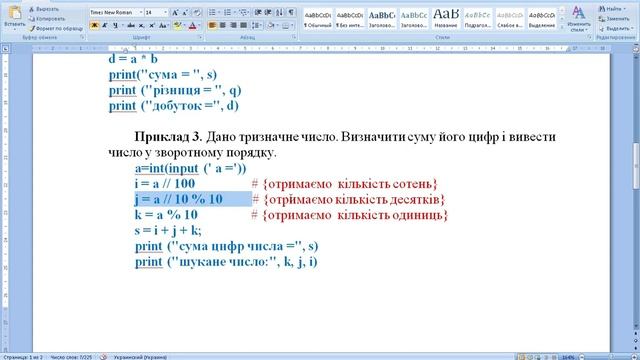This screenshot has width=640, height=360.
Task: Click page count Страница 1 из 2
Action: point(23,357)
